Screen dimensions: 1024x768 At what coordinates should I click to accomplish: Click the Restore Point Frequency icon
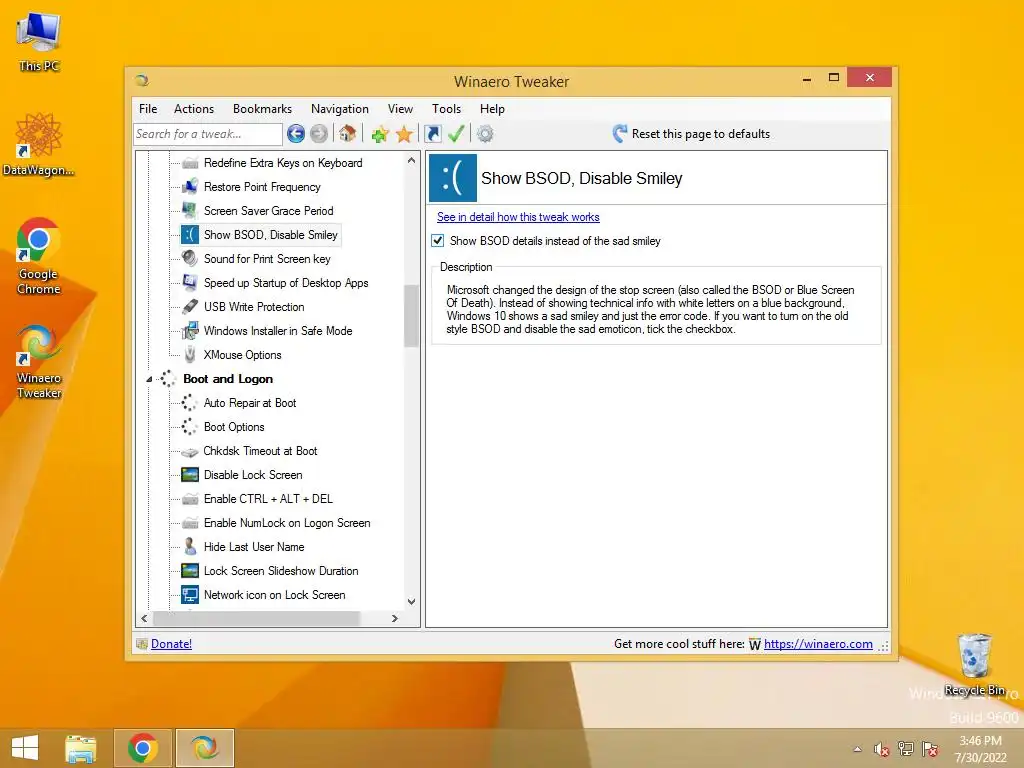tap(190, 187)
